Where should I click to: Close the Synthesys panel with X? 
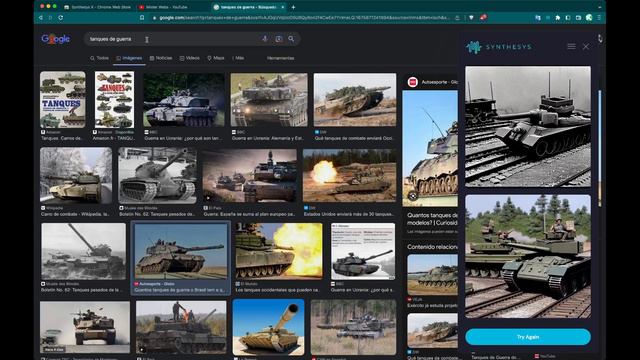point(586,47)
